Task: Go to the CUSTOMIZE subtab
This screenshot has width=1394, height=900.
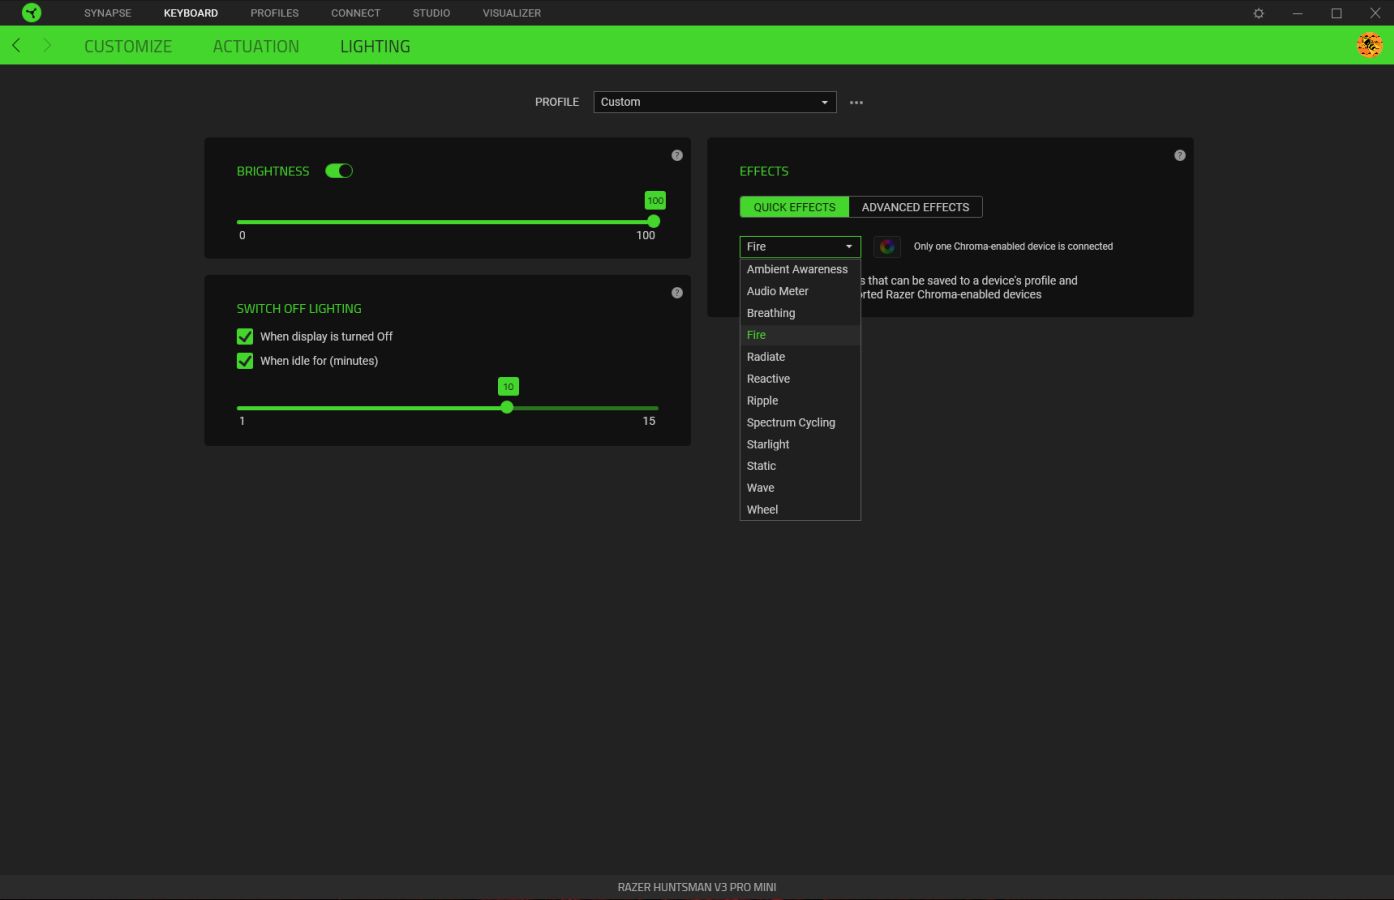Action: pos(128,46)
